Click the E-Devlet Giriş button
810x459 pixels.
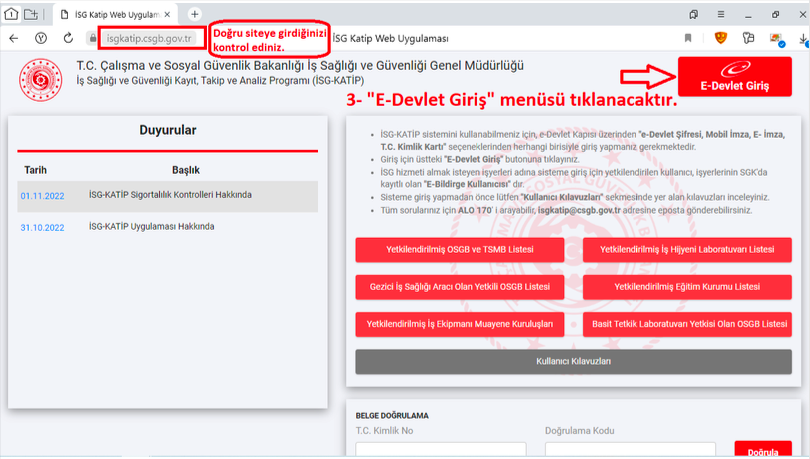734,78
